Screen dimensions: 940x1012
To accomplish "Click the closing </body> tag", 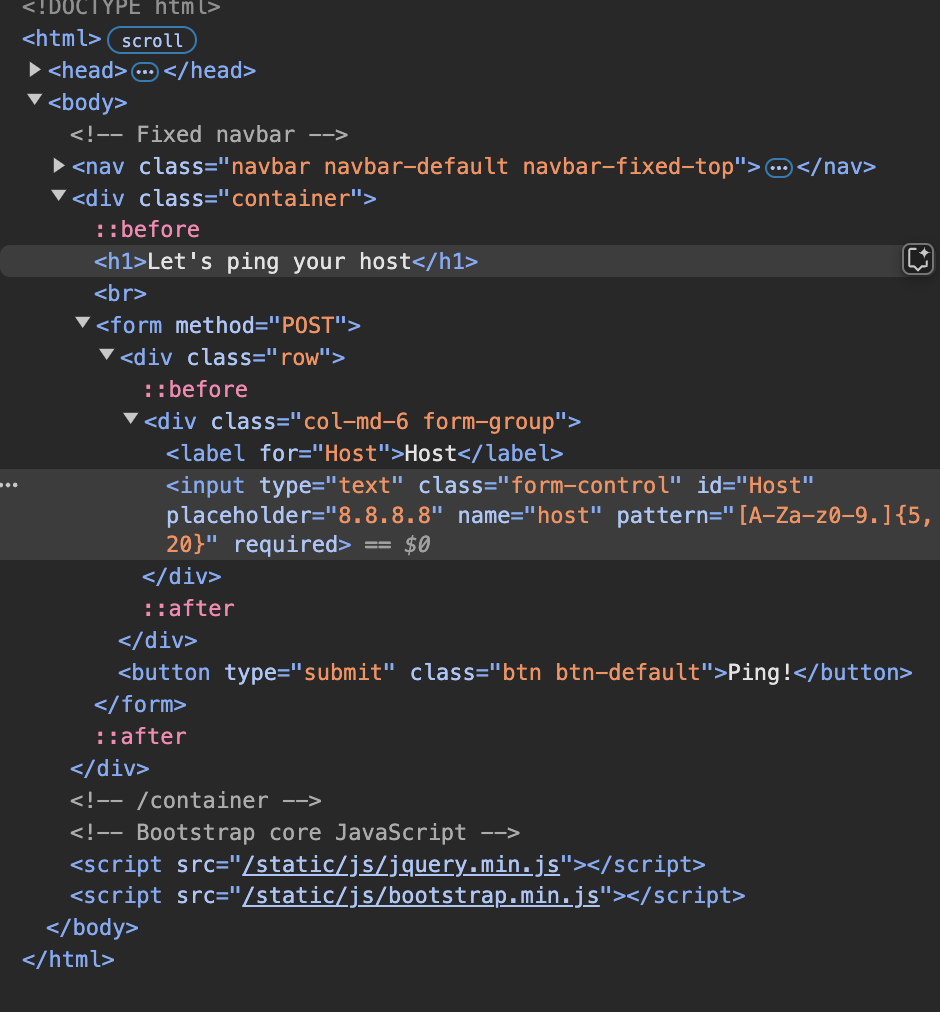I will (92, 927).
